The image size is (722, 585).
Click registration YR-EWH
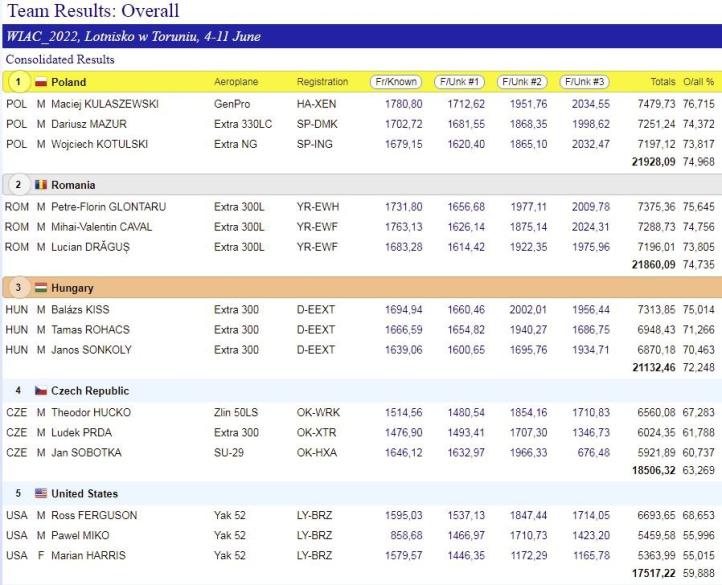click(318, 207)
